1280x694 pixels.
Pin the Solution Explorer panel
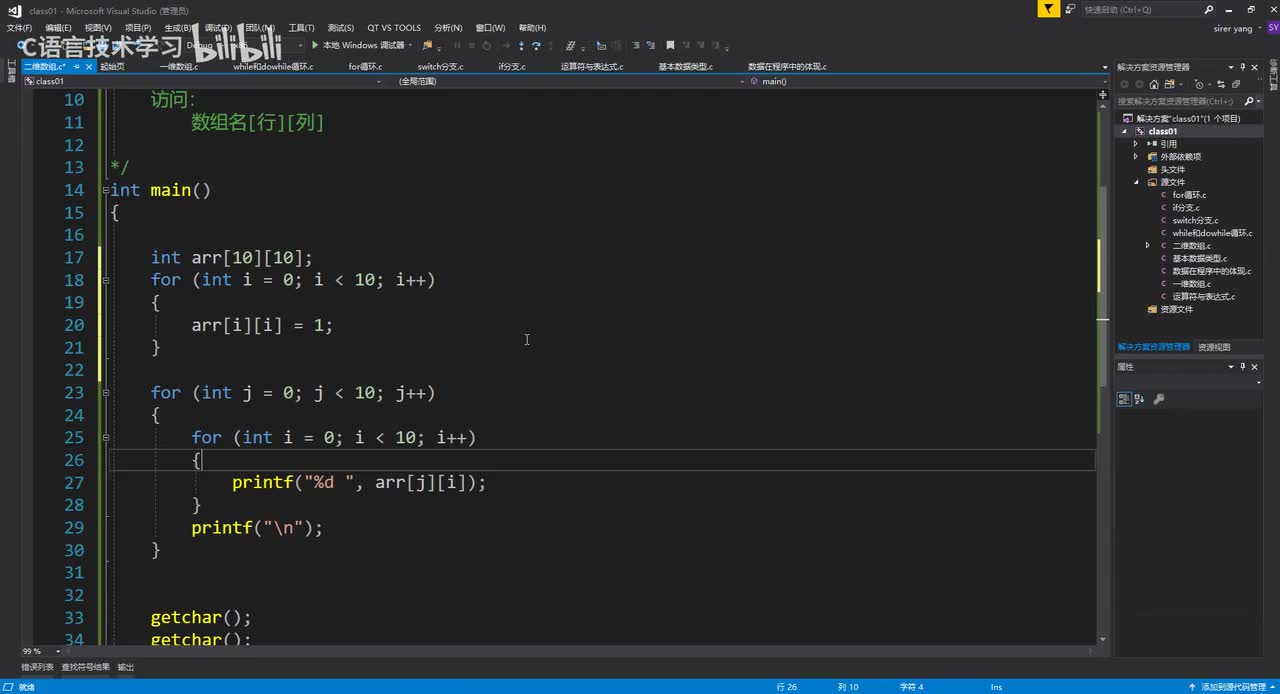(x=1242, y=67)
